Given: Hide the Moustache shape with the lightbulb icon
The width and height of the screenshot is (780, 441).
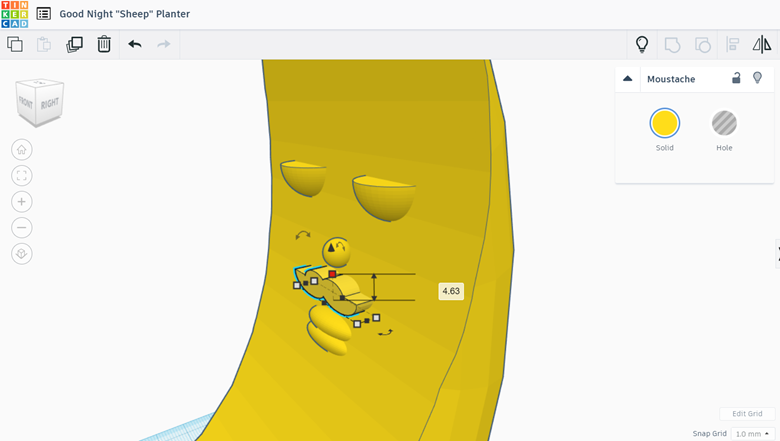Looking at the screenshot, I should click(x=757, y=78).
